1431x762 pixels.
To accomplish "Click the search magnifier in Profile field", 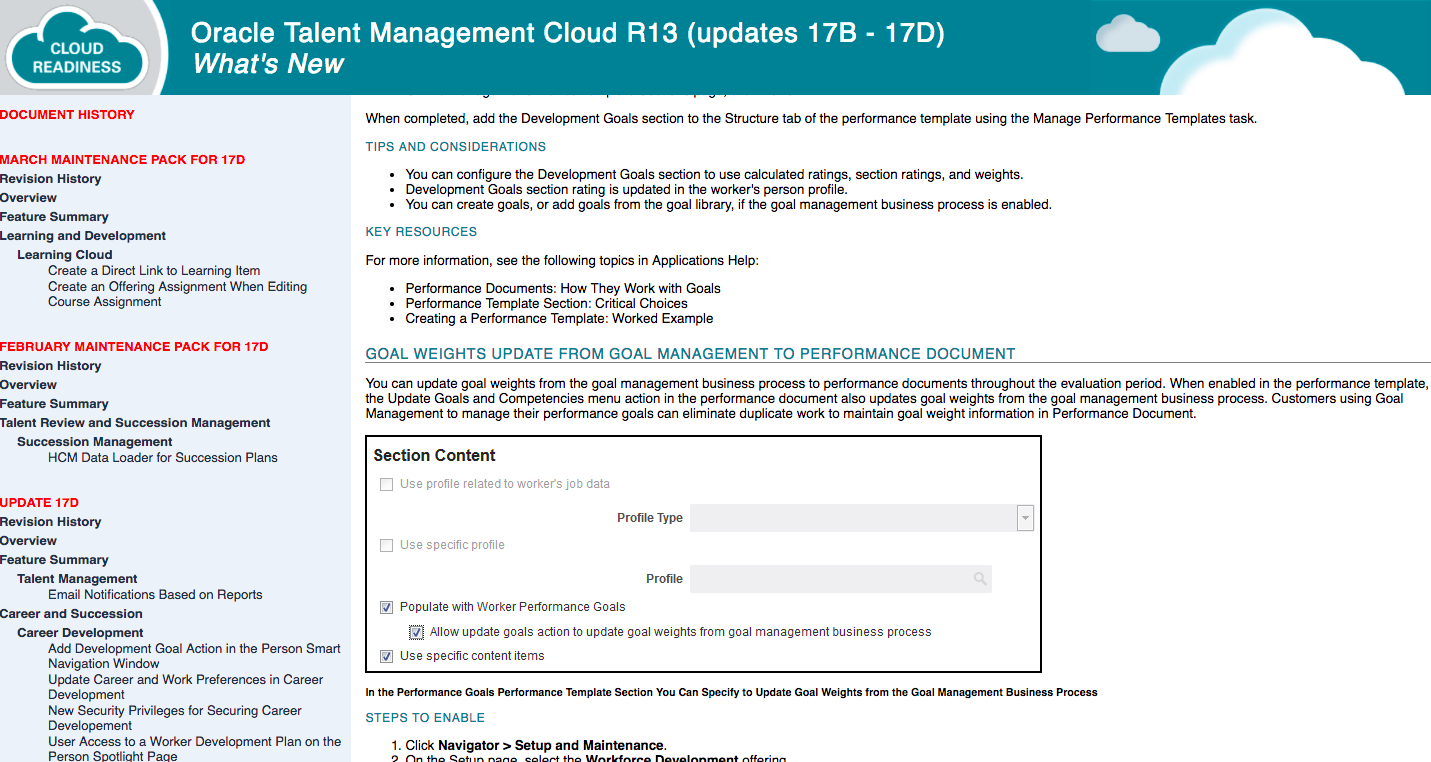I will pyautogui.click(x=980, y=579).
